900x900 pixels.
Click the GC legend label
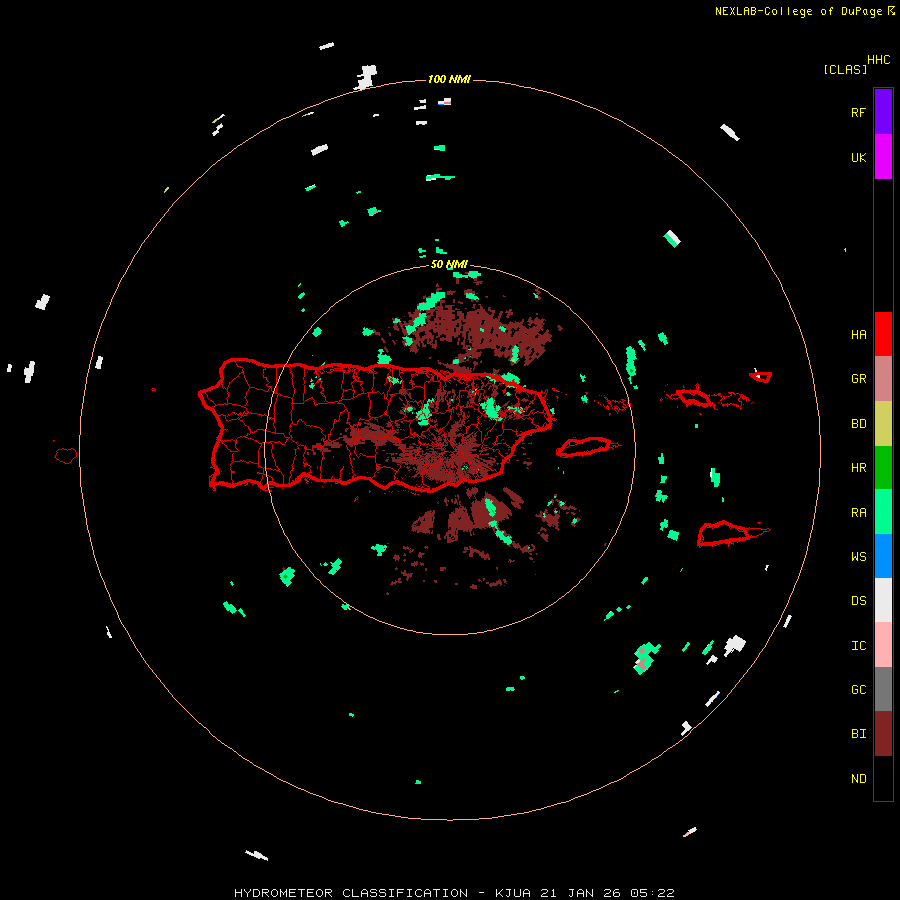tap(858, 690)
